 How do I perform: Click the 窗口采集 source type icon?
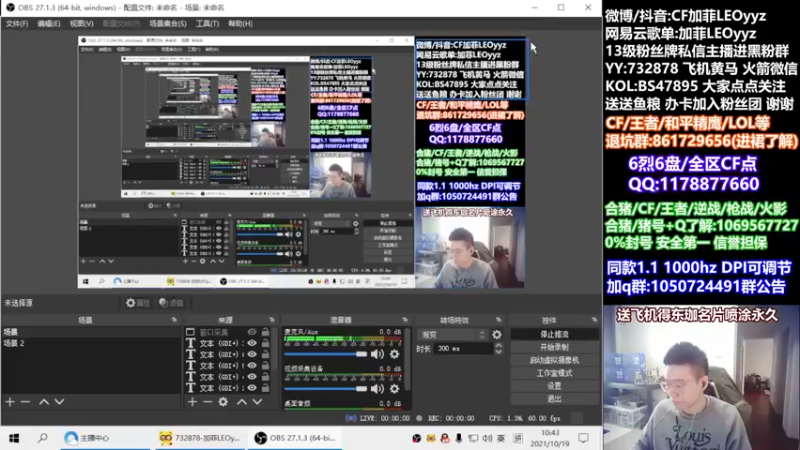click(190, 332)
